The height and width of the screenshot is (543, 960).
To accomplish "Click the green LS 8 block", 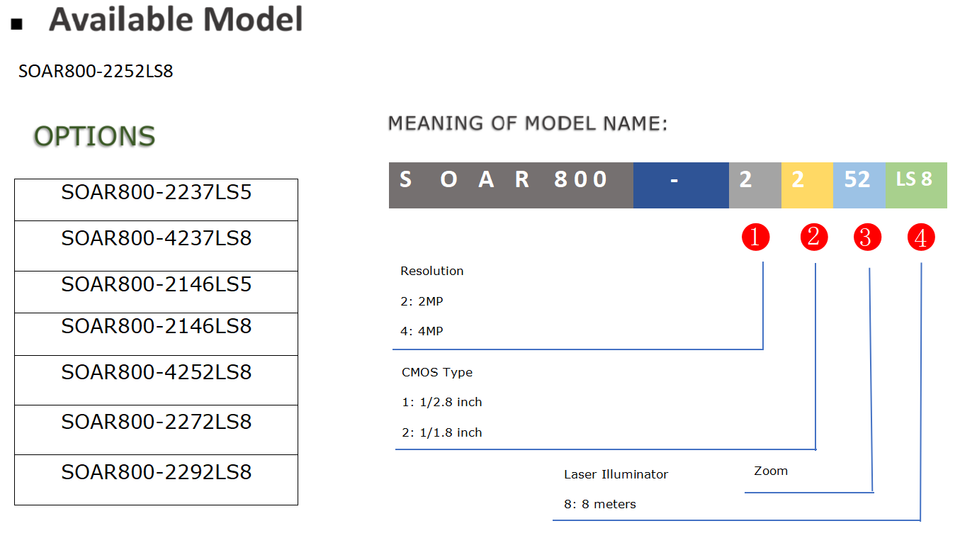I will tap(915, 185).
